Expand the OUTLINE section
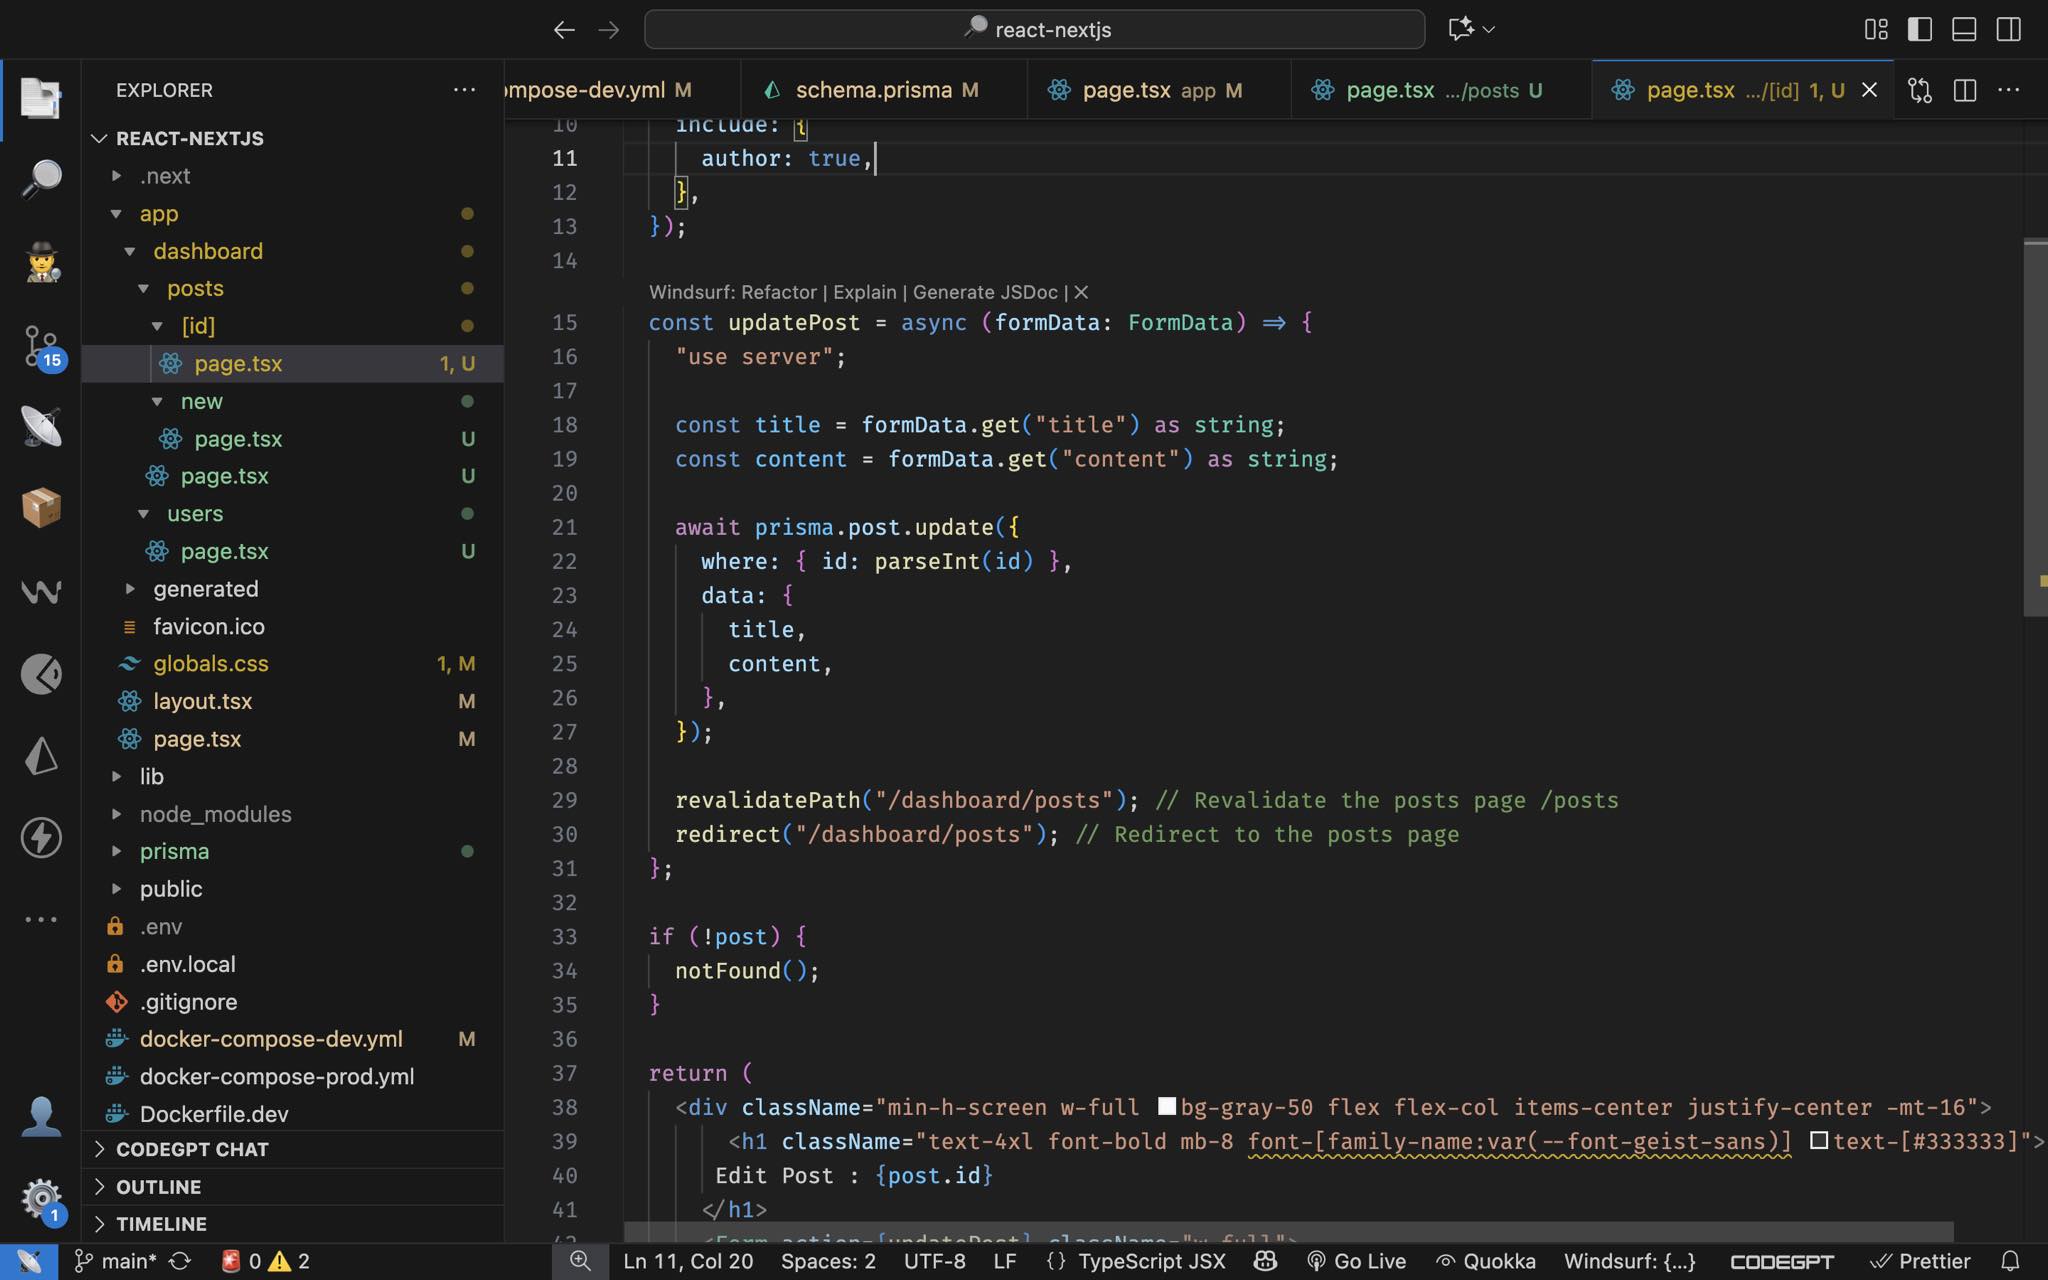 point(293,1187)
